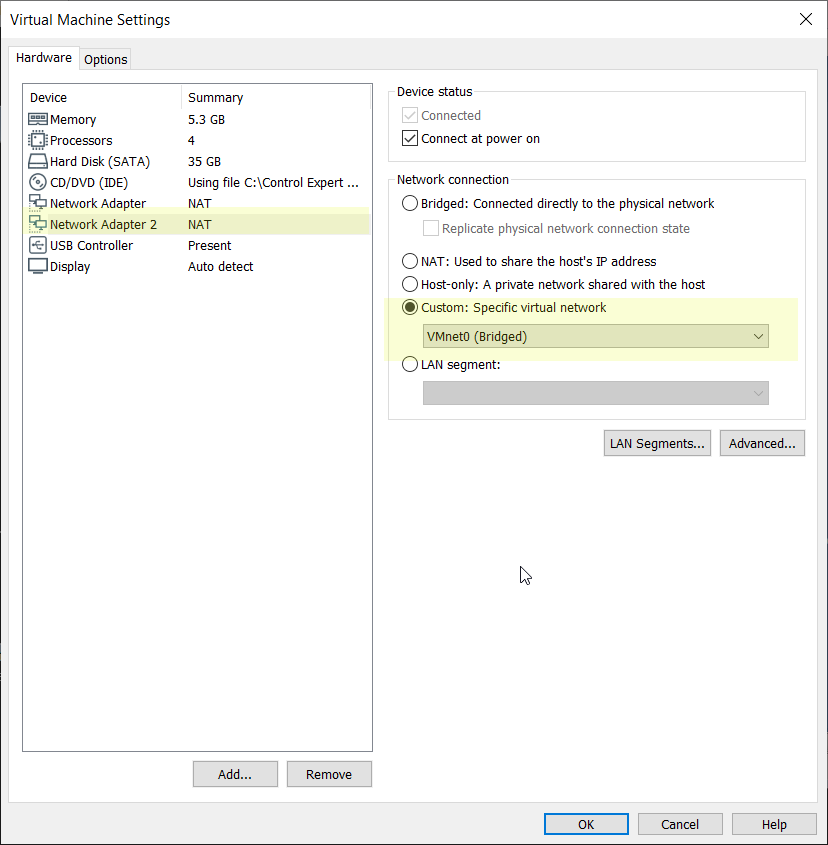Select first Network Adapter row label
828x845 pixels.
(98, 204)
